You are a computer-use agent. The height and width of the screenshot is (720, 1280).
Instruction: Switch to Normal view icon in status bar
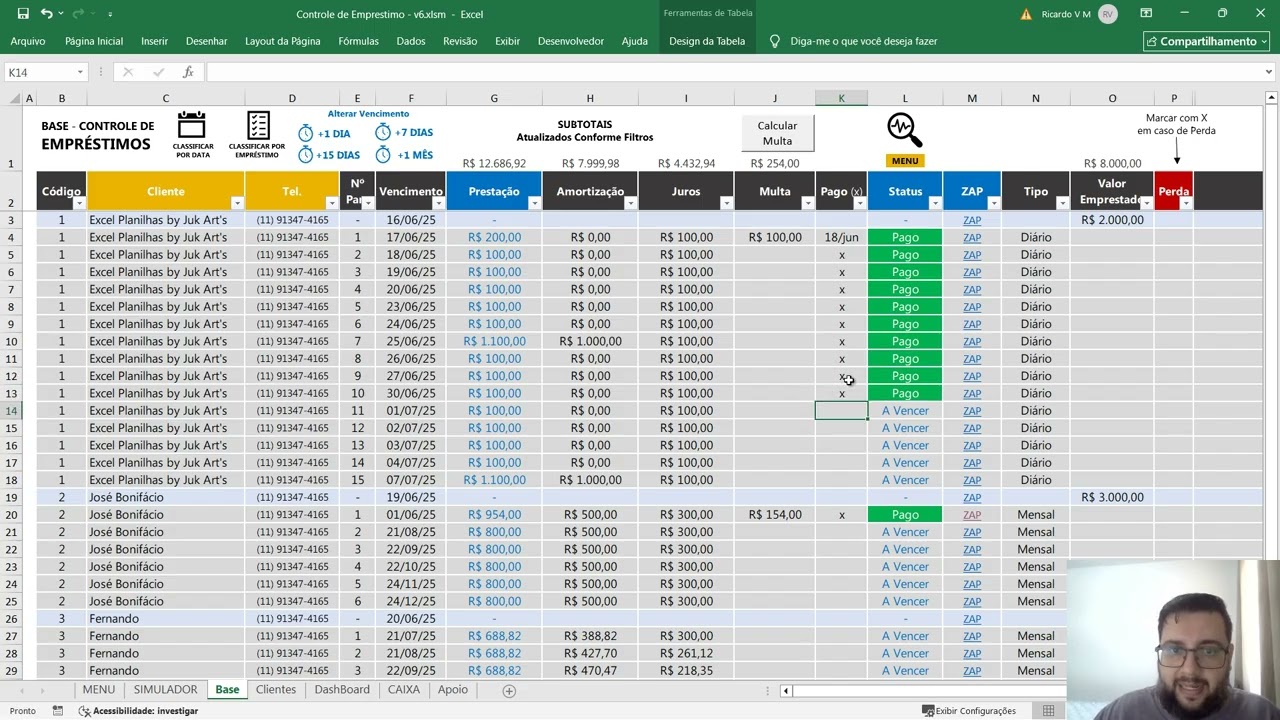coord(1048,711)
